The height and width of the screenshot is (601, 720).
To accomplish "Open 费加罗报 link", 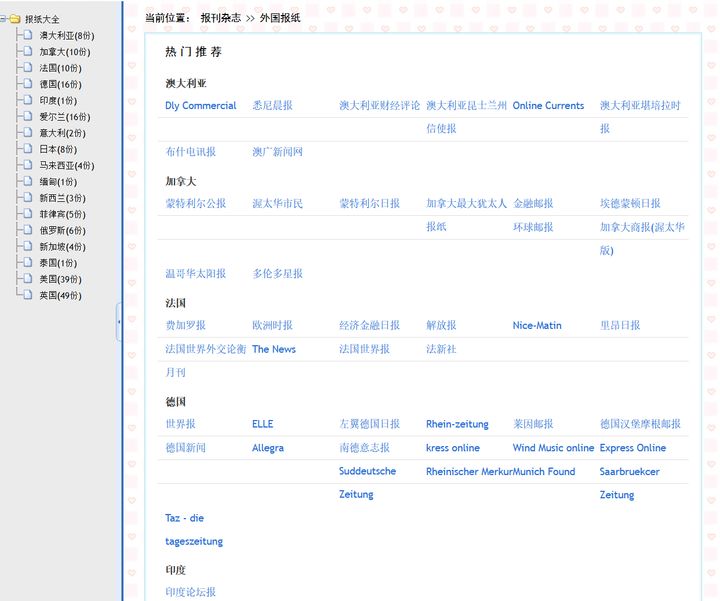I will tap(186, 326).
